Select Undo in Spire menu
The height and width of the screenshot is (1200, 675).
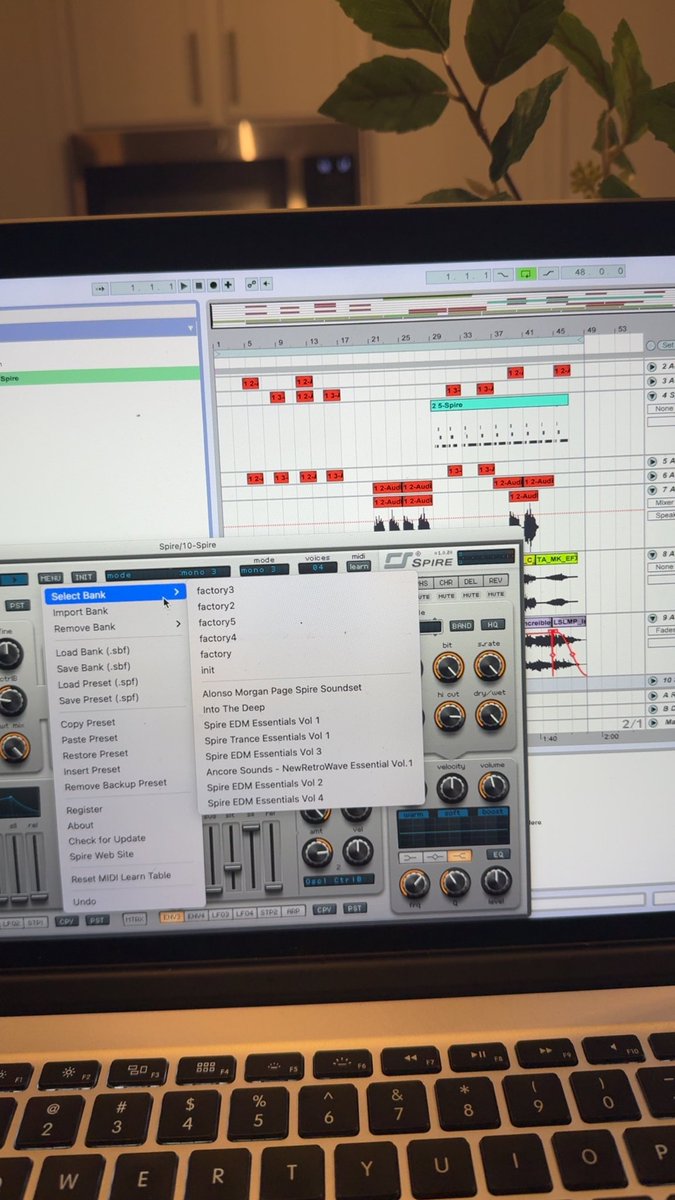pyautogui.click(x=85, y=902)
